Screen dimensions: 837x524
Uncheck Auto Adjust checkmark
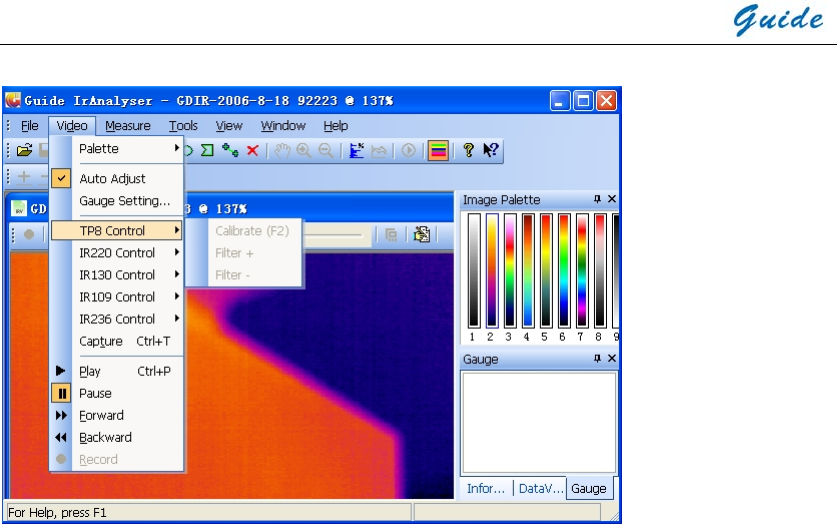pos(61,178)
